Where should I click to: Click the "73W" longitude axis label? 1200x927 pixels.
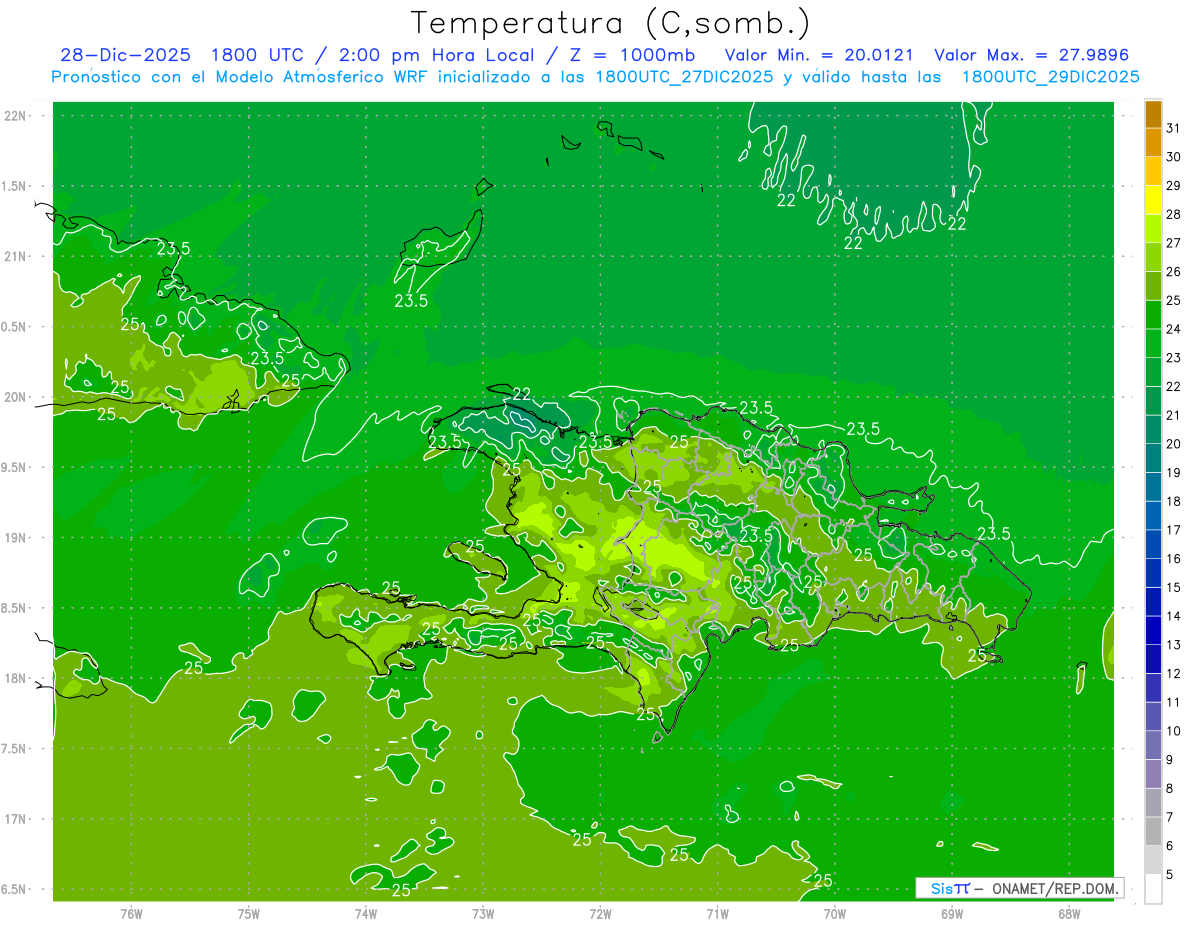coord(483,913)
